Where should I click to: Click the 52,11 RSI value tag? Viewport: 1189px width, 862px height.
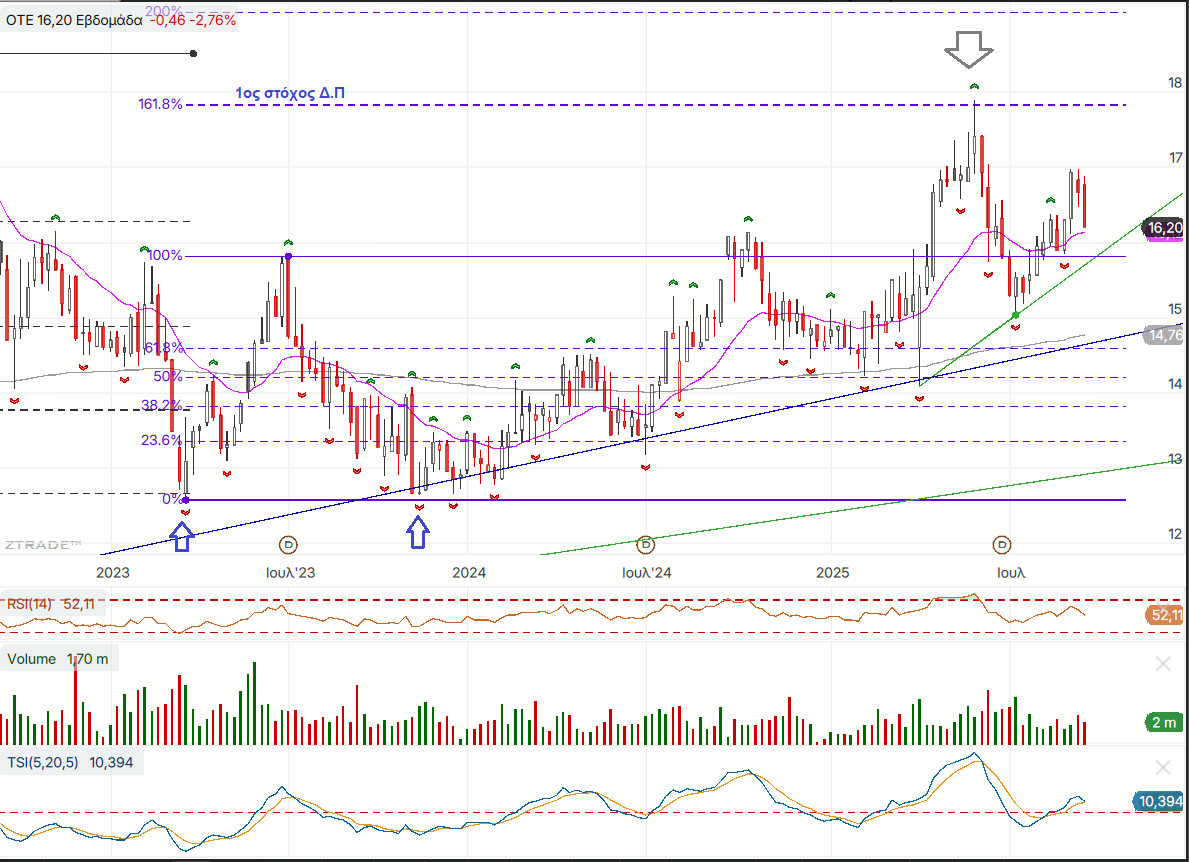[x=1165, y=615]
